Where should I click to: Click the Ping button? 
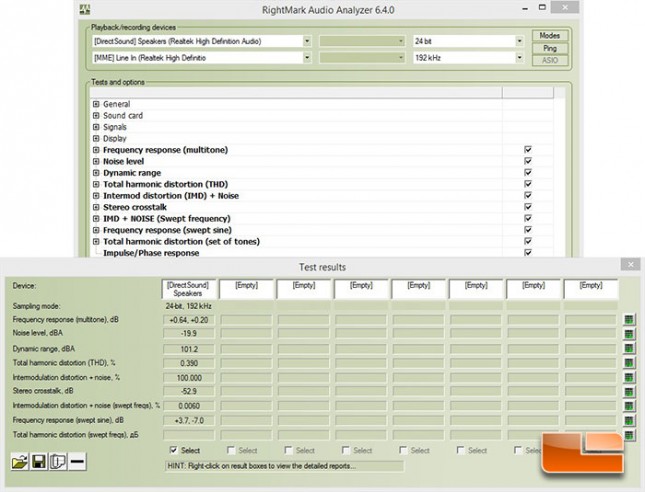[550, 48]
